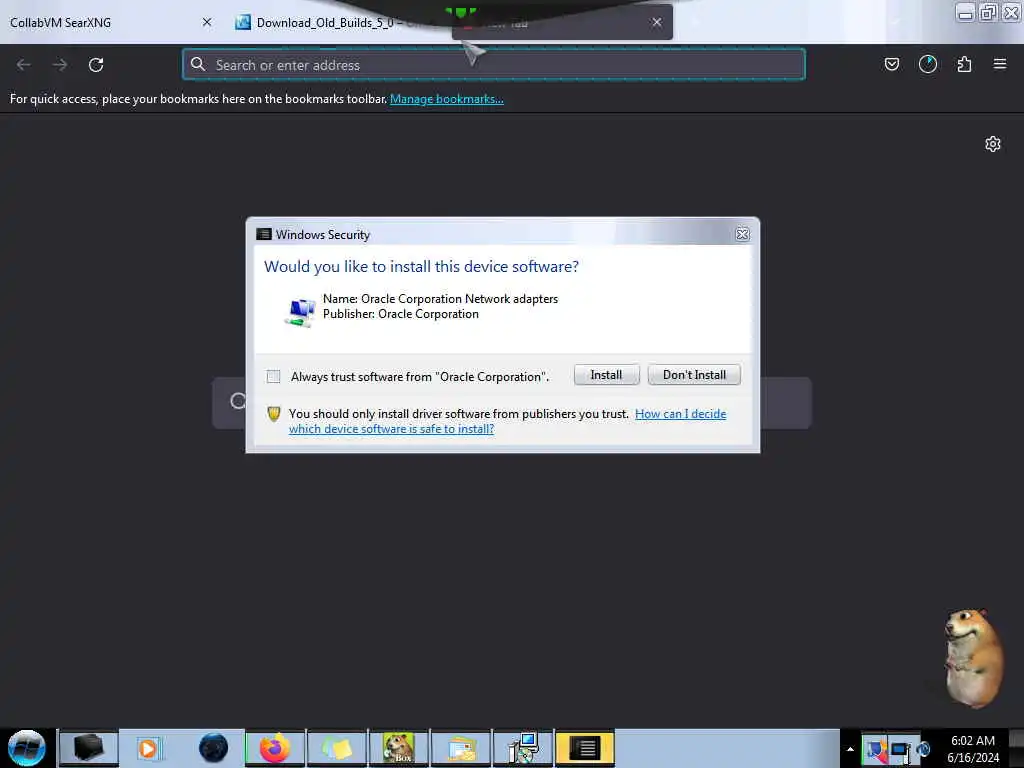This screenshot has height=768, width=1024.
Task: Open the Save to Pocket icon
Action: coord(892,64)
